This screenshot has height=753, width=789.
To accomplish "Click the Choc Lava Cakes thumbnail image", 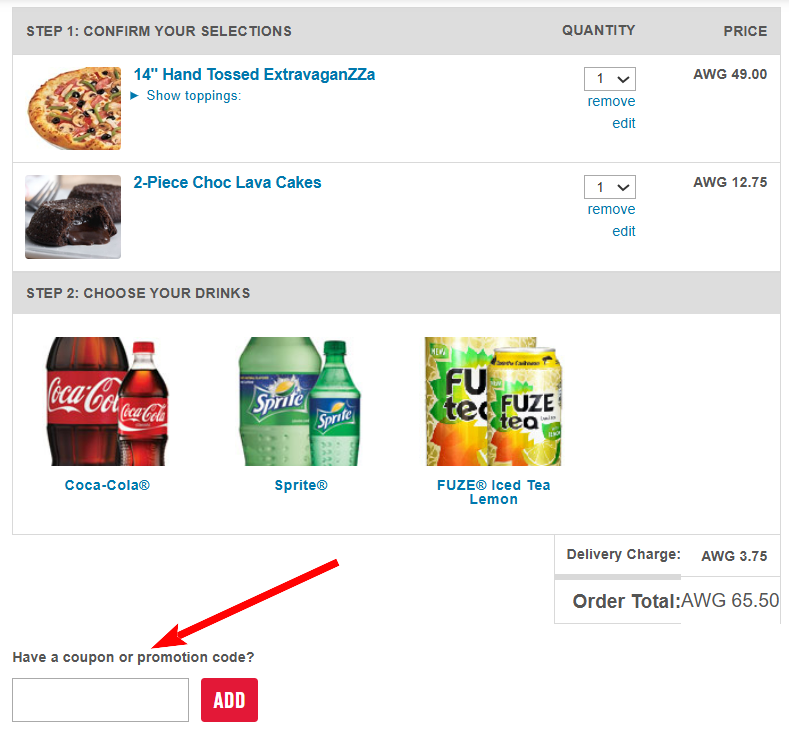I will [x=73, y=217].
